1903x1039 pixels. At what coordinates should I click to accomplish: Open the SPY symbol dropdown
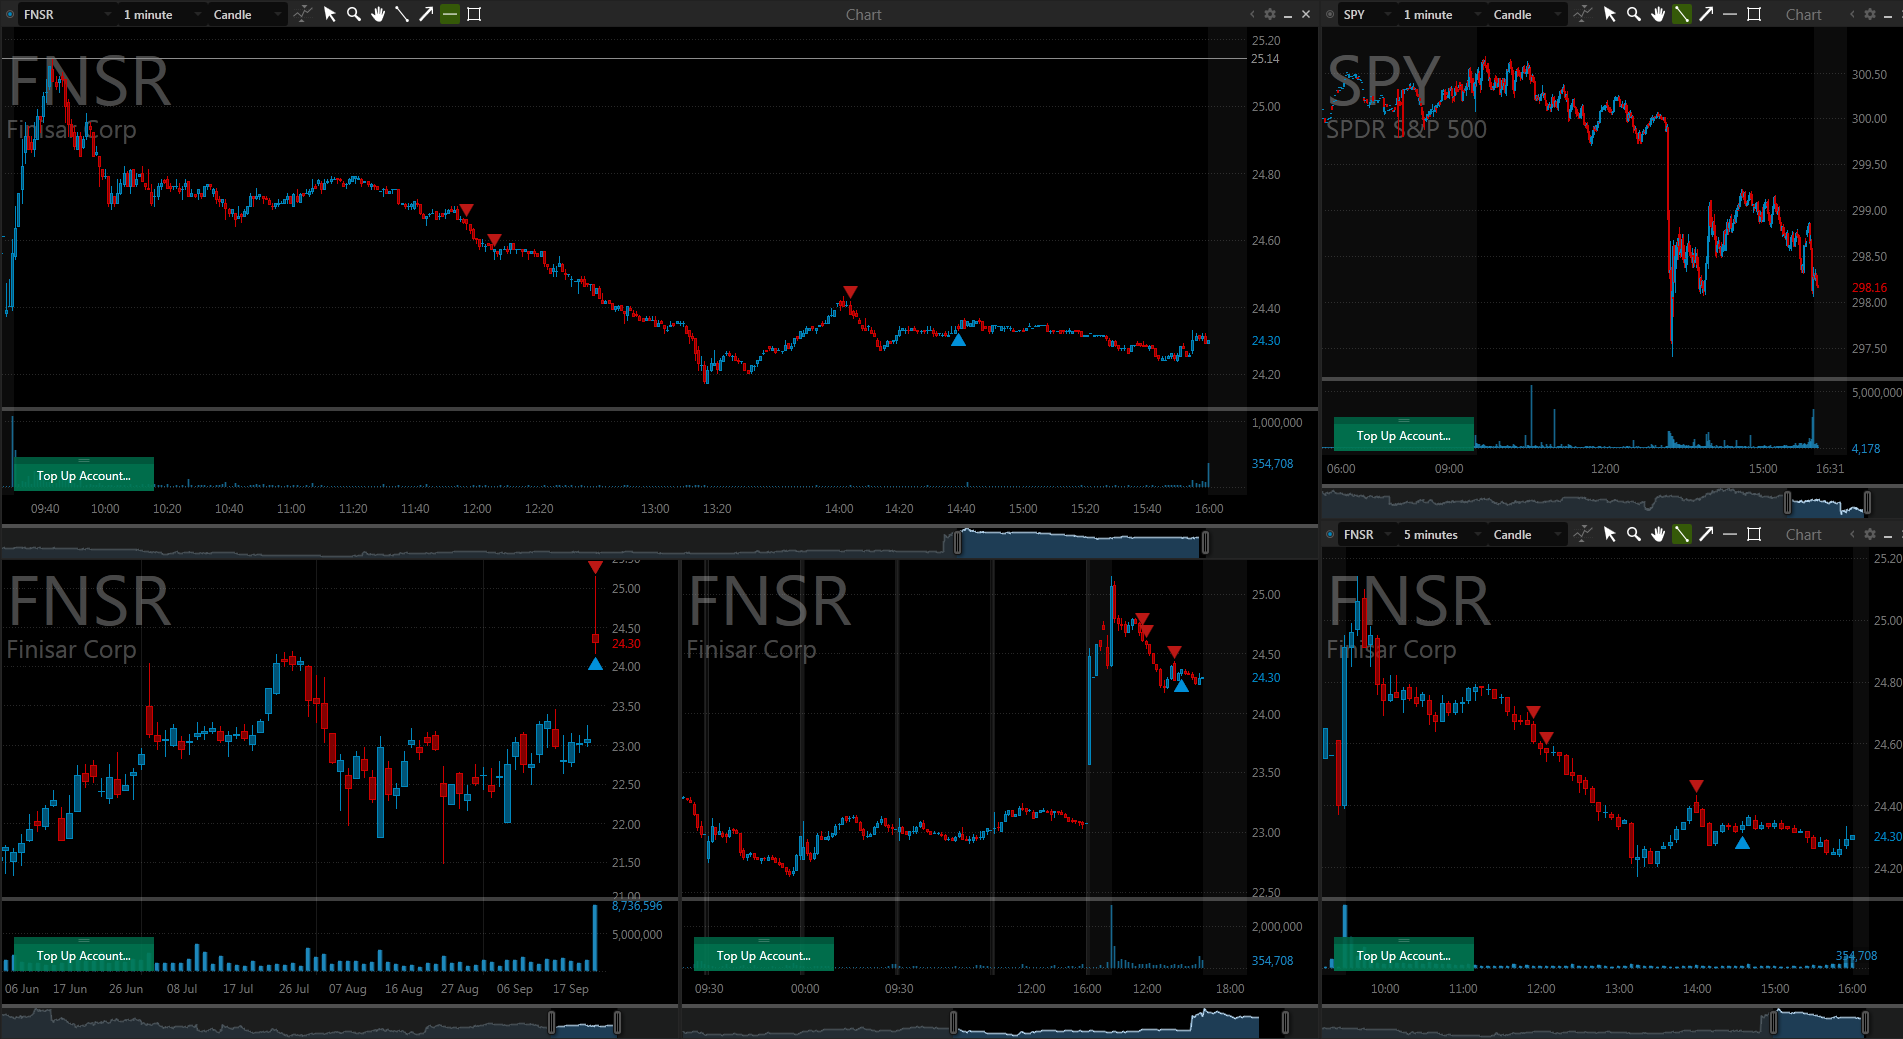click(x=1365, y=14)
